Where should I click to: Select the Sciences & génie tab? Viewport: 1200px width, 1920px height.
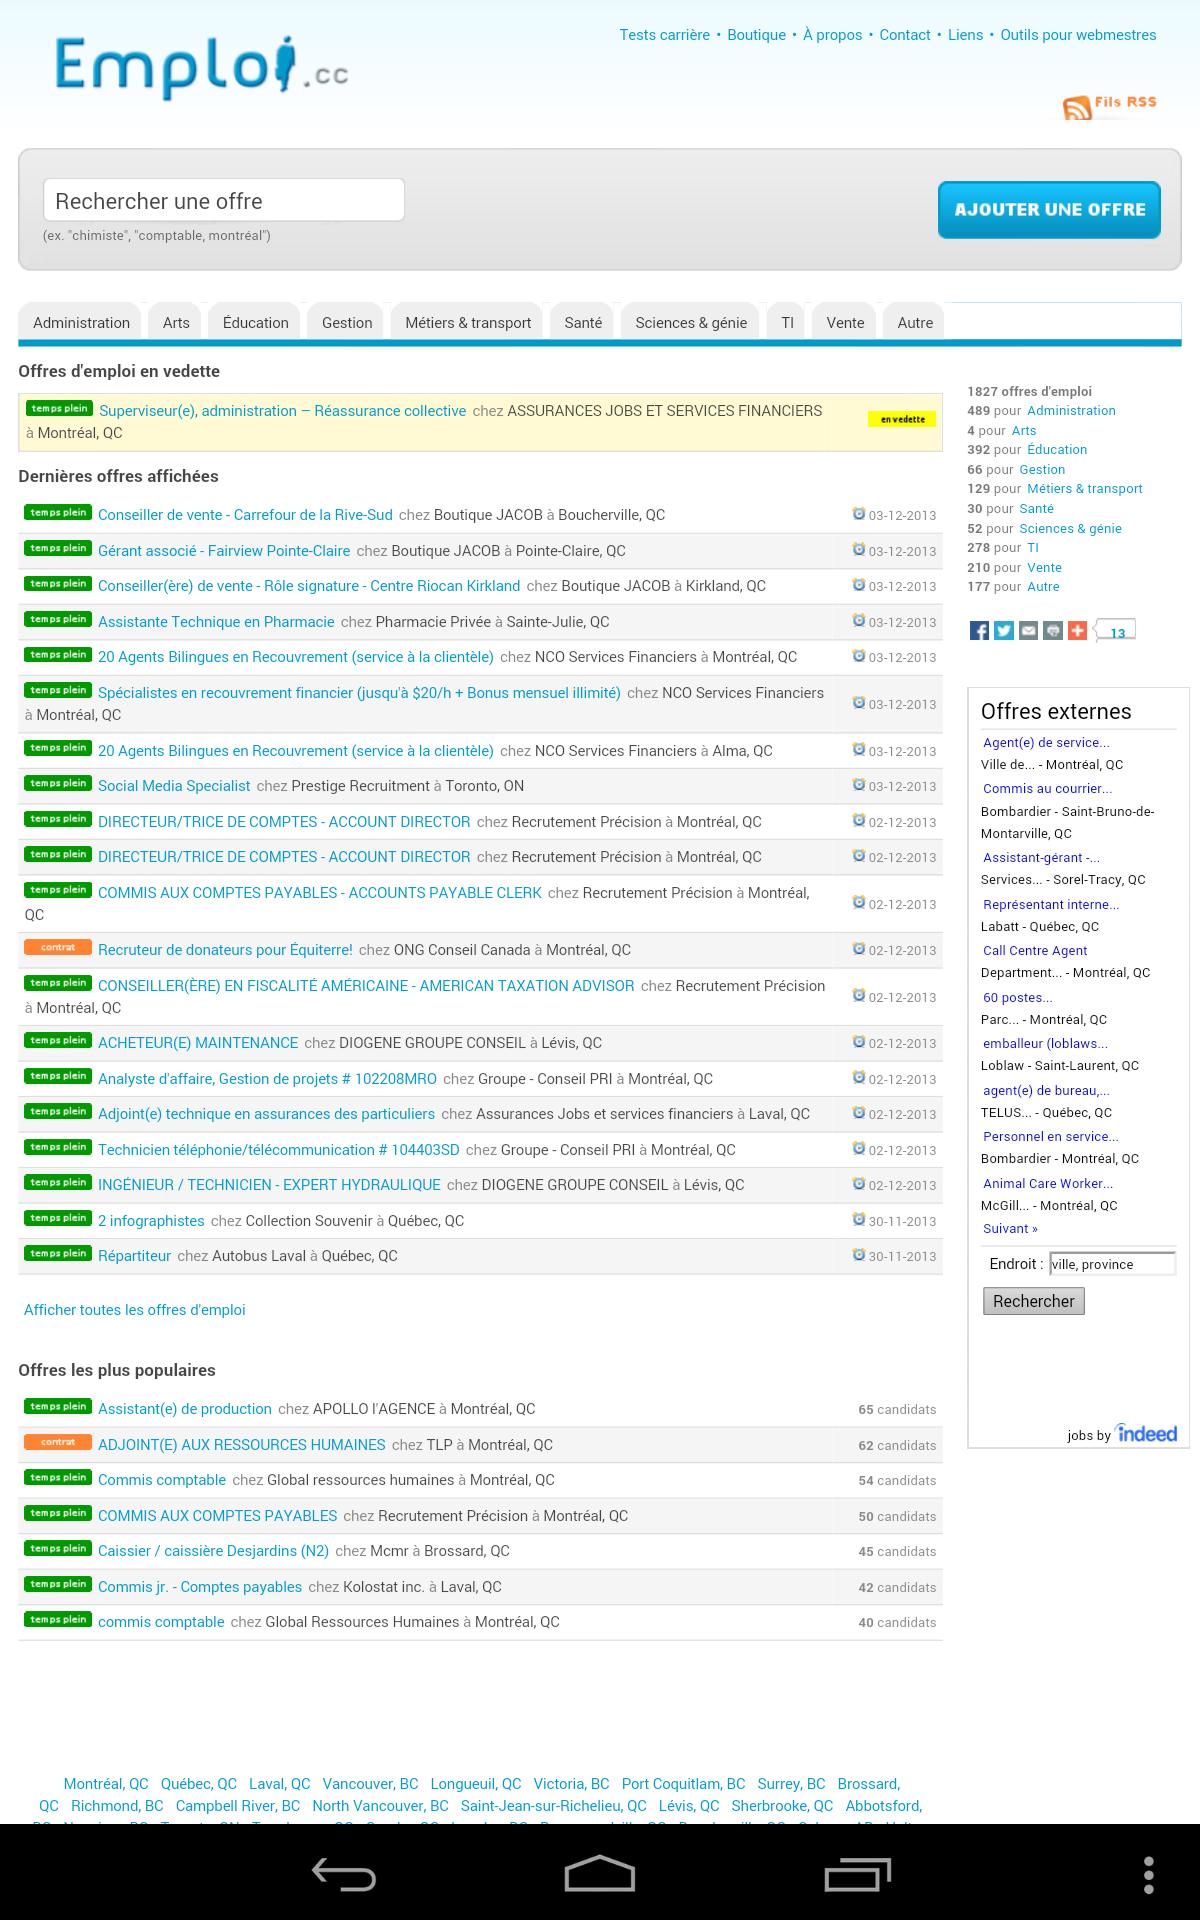[691, 323]
